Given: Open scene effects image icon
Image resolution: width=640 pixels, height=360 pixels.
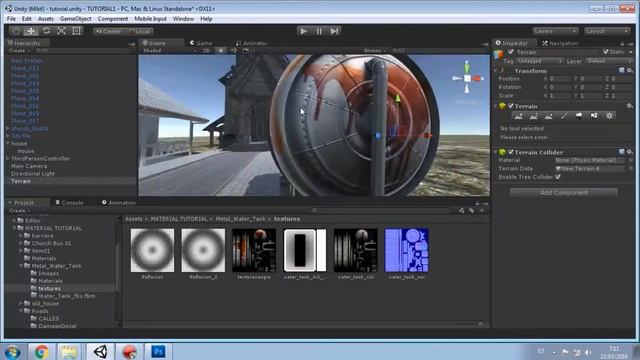Looking at the screenshot, I should point(246,51).
